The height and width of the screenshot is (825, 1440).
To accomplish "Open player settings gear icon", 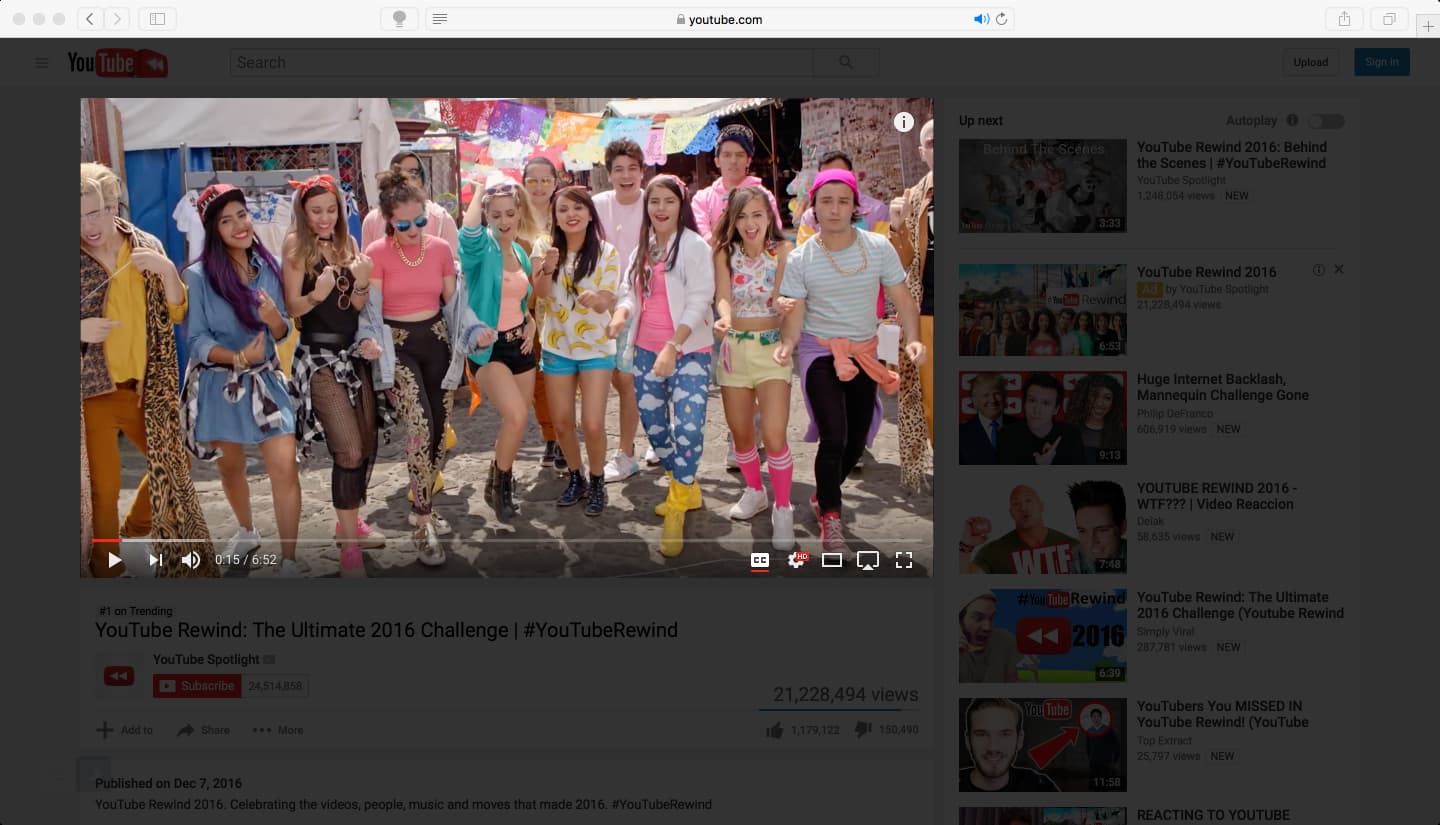I will [x=796, y=560].
